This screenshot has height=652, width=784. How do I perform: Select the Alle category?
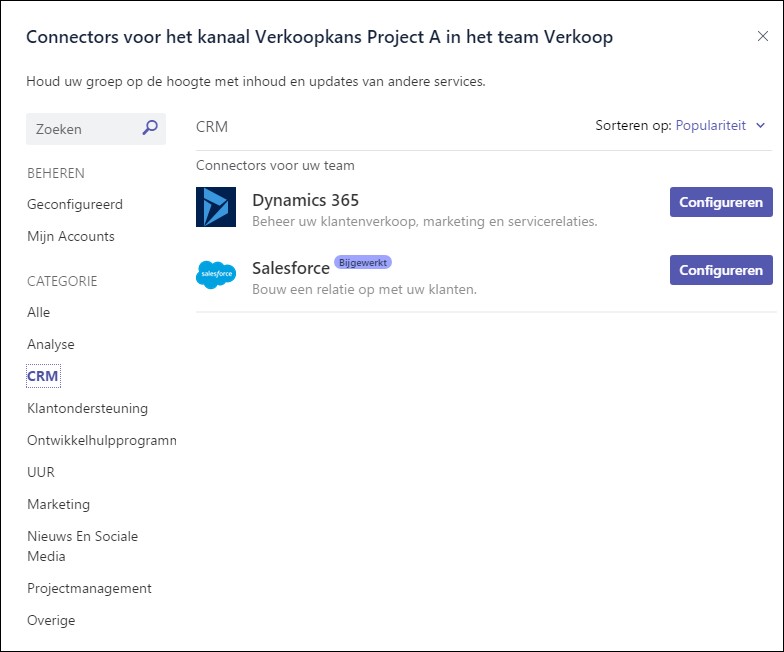38,312
